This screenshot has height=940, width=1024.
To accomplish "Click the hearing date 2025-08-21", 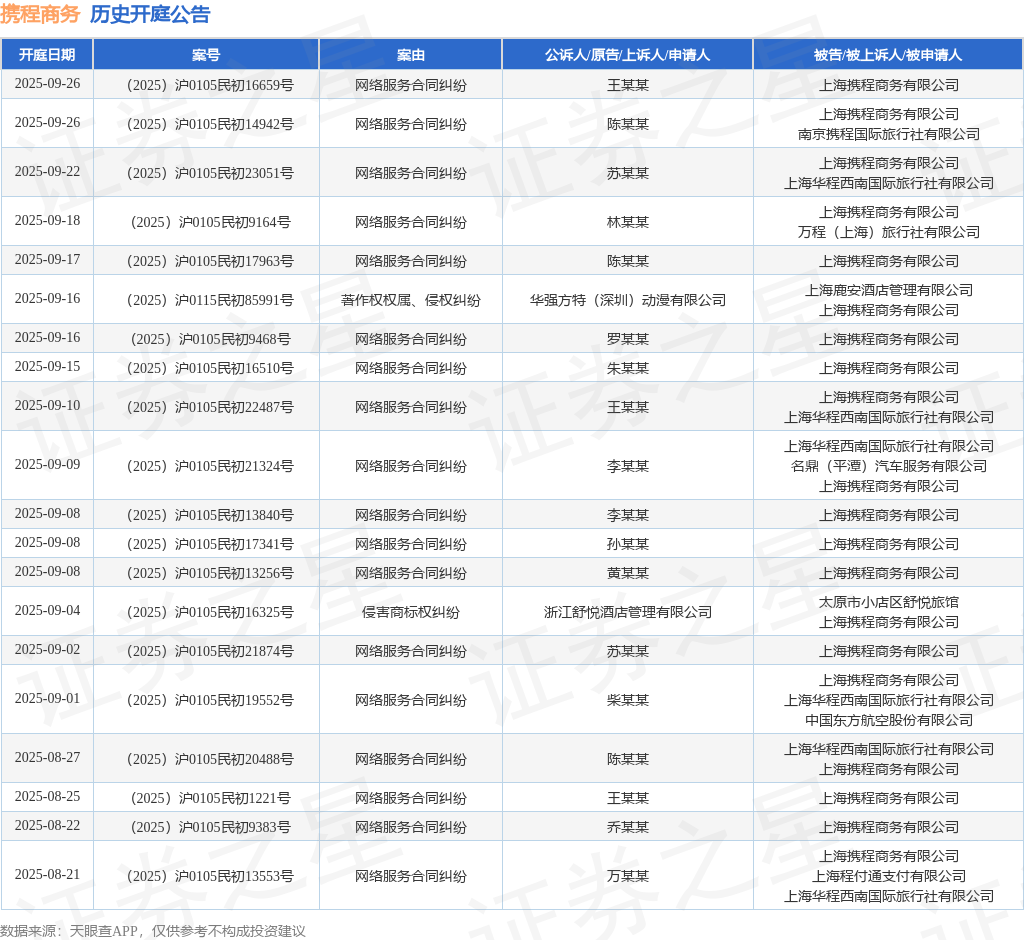I will (47, 874).
